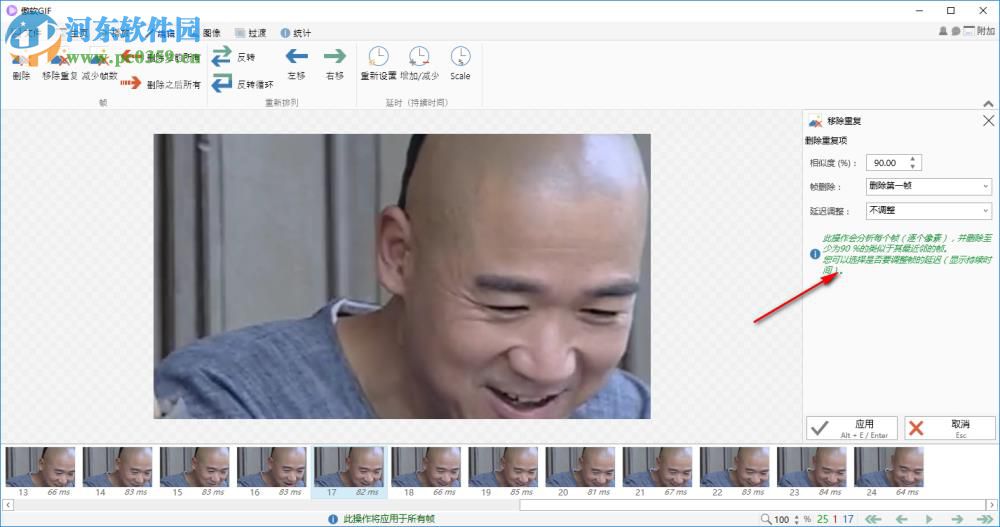This screenshot has width=1000, height=527.
Task: Select frame 22 thumbnail
Action: [x=735, y=467]
